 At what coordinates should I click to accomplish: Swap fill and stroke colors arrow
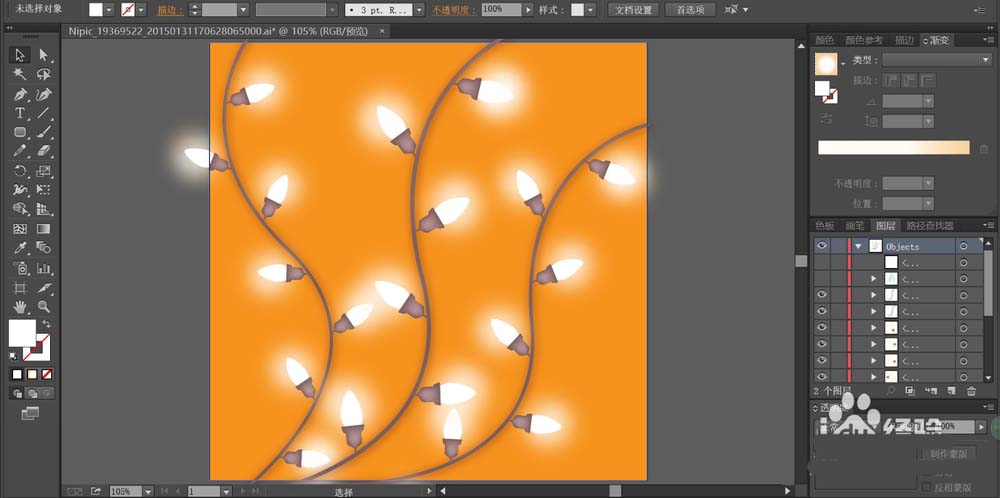pos(46,324)
